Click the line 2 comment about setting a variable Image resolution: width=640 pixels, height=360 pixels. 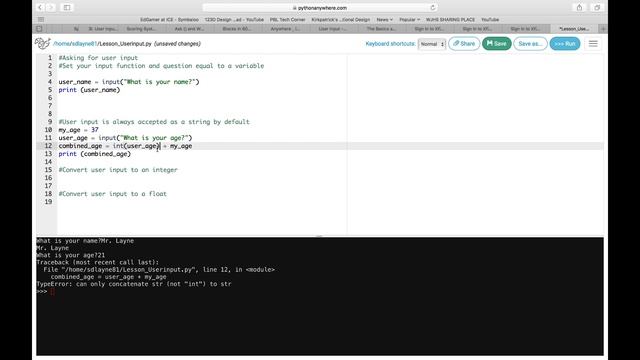[161, 66]
